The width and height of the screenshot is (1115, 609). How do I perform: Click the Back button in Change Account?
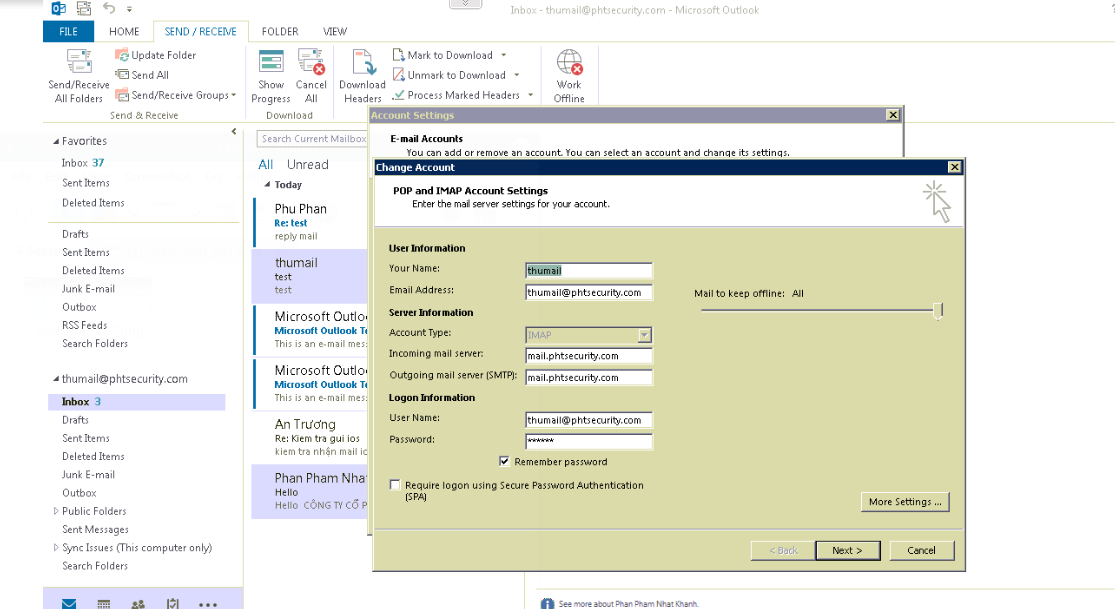(783, 551)
